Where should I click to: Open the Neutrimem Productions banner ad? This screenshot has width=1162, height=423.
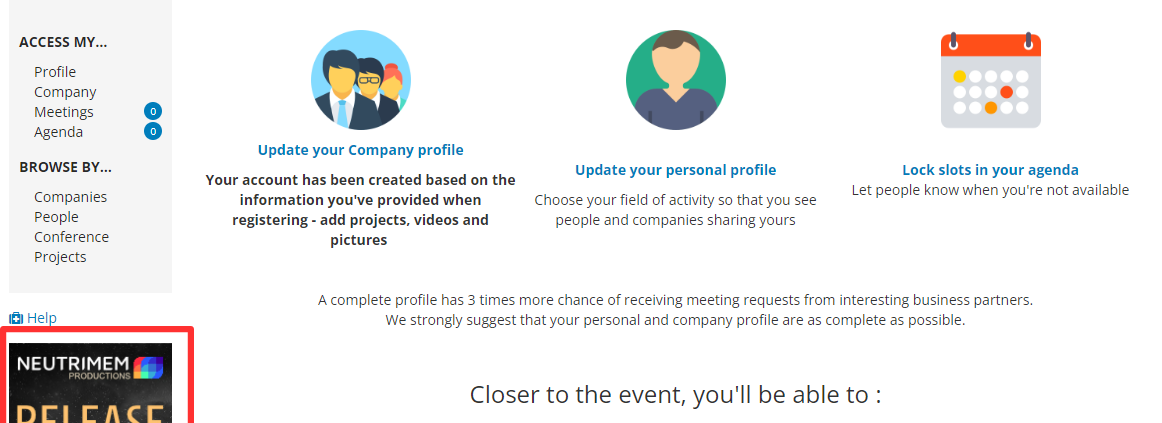coord(90,383)
